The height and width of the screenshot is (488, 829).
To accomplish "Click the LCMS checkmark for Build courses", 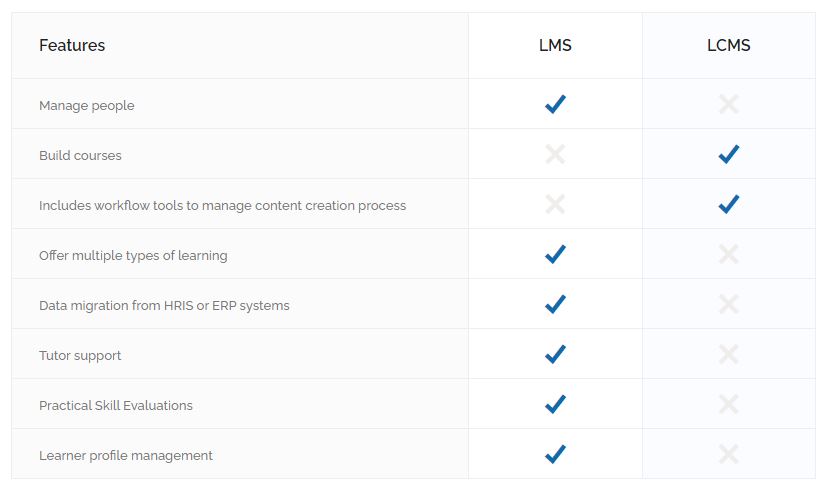I will click(x=728, y=154).
